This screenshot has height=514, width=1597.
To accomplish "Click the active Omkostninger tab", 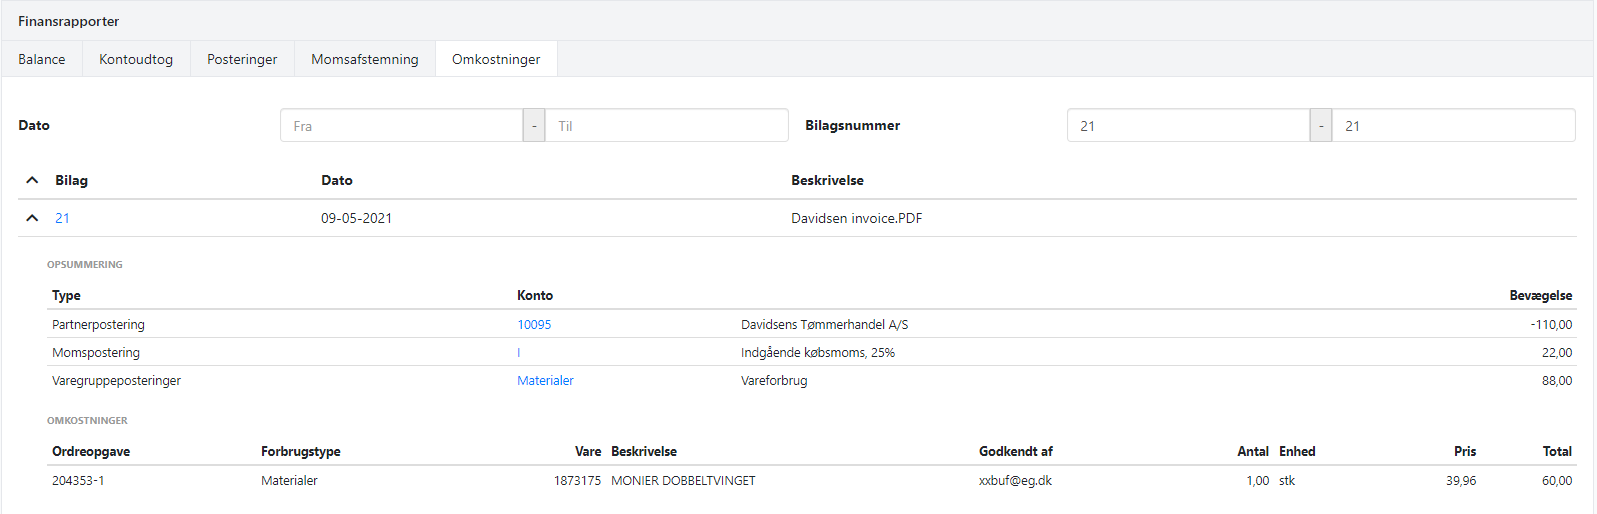I will tap(496, 59).
